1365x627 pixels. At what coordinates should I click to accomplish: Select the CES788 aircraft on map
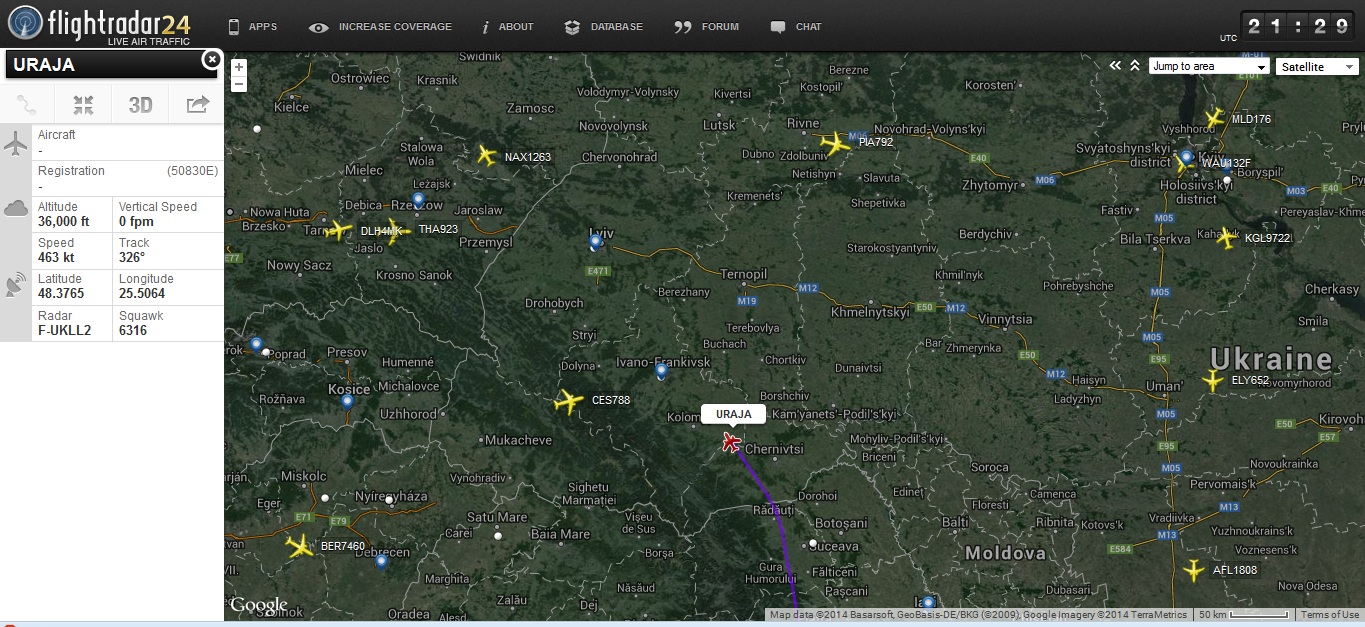click(568, 402)
